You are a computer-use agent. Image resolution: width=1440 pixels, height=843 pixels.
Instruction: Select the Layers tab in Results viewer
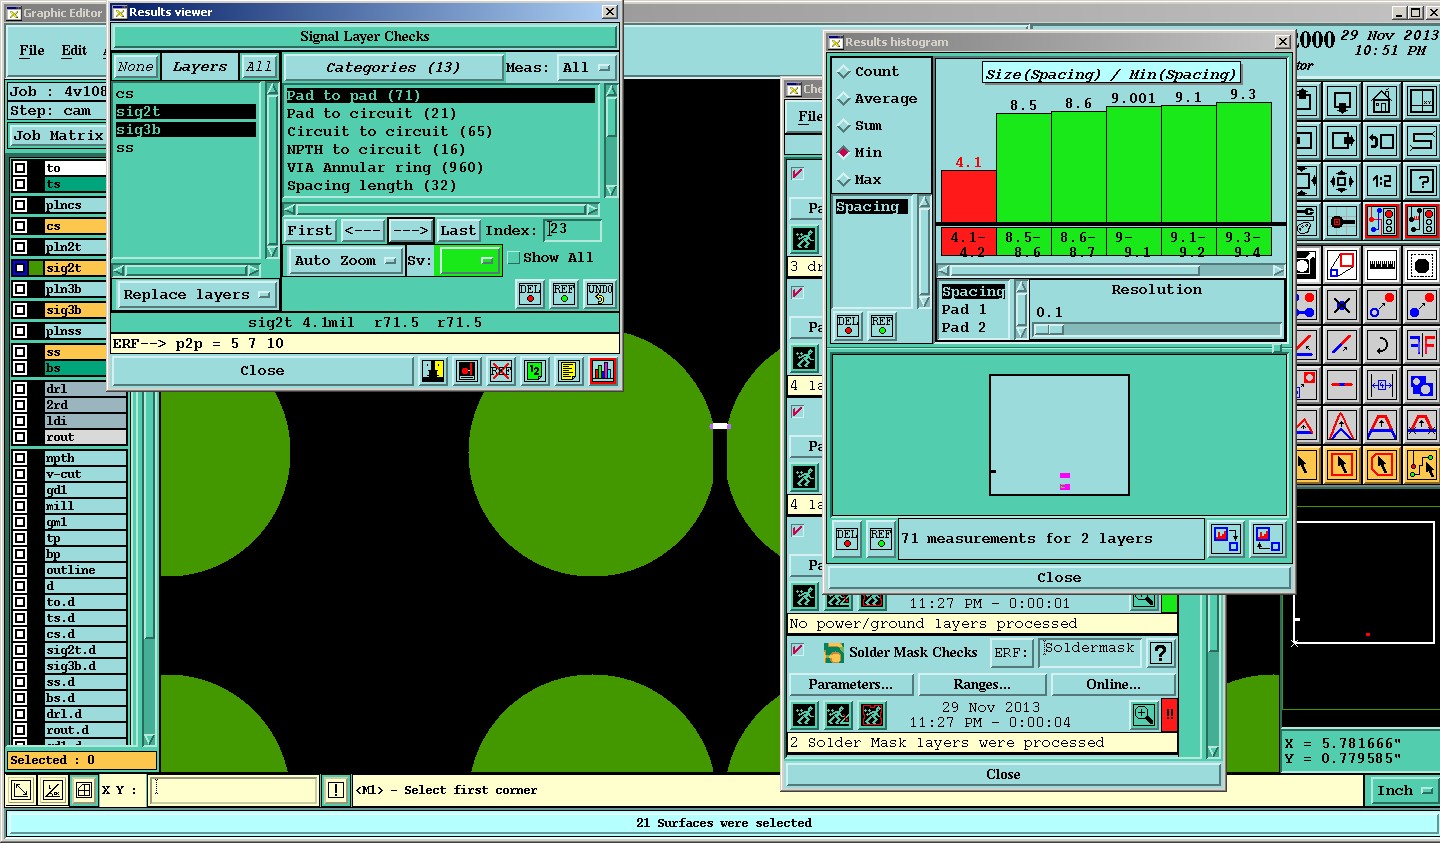tap(200, 67)
